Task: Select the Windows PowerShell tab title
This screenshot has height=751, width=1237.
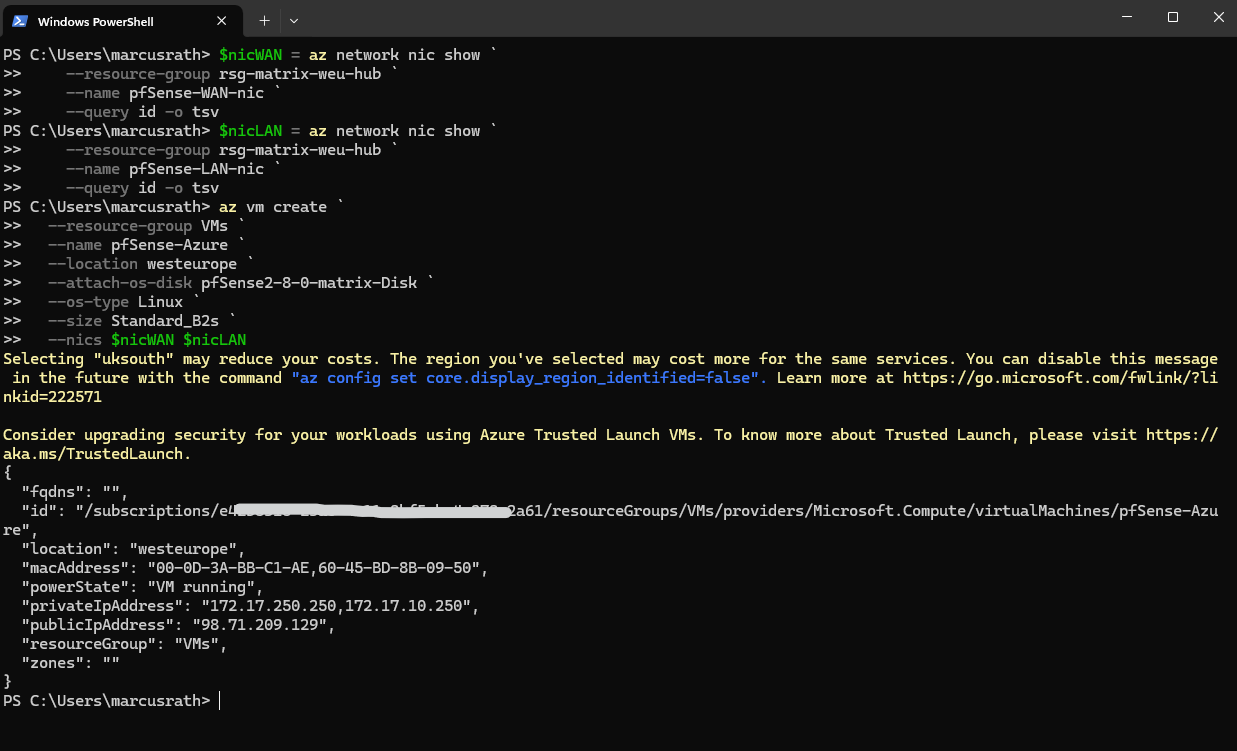Action: pyautogui.click(x=96, y=21)
